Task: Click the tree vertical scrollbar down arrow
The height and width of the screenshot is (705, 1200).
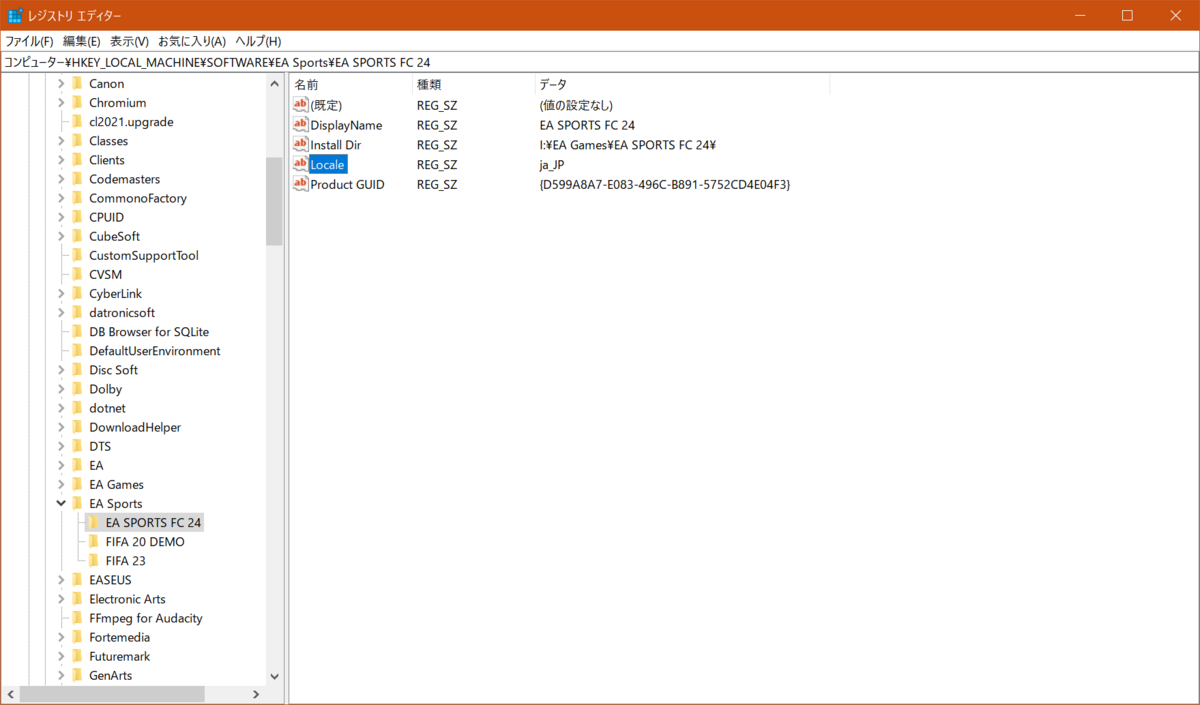Action: pos(274,676)
